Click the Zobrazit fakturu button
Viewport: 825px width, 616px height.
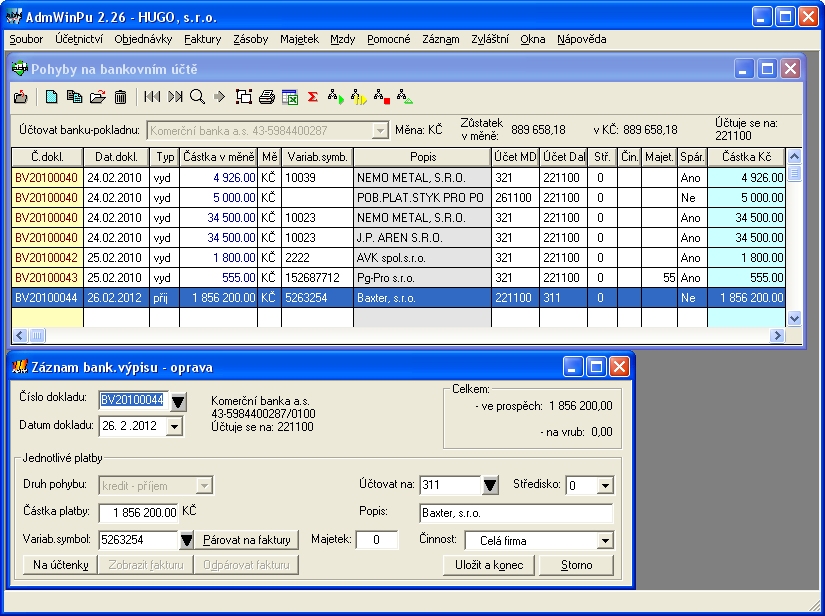pos(146,565)
